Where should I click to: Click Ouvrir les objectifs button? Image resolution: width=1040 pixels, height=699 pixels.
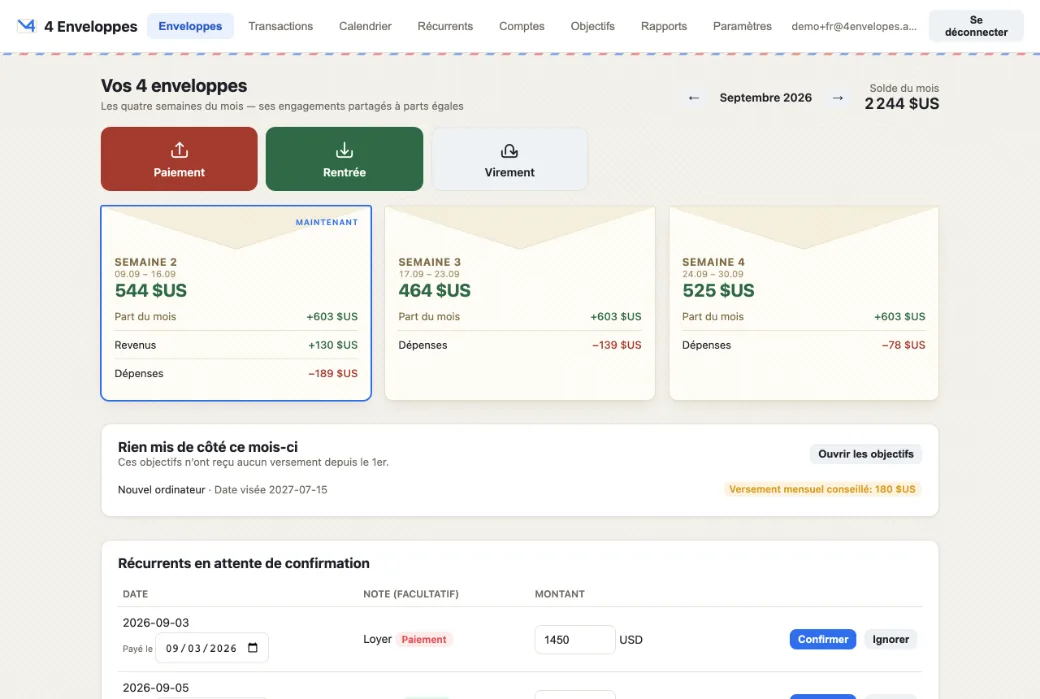click(x=866, y=454)
